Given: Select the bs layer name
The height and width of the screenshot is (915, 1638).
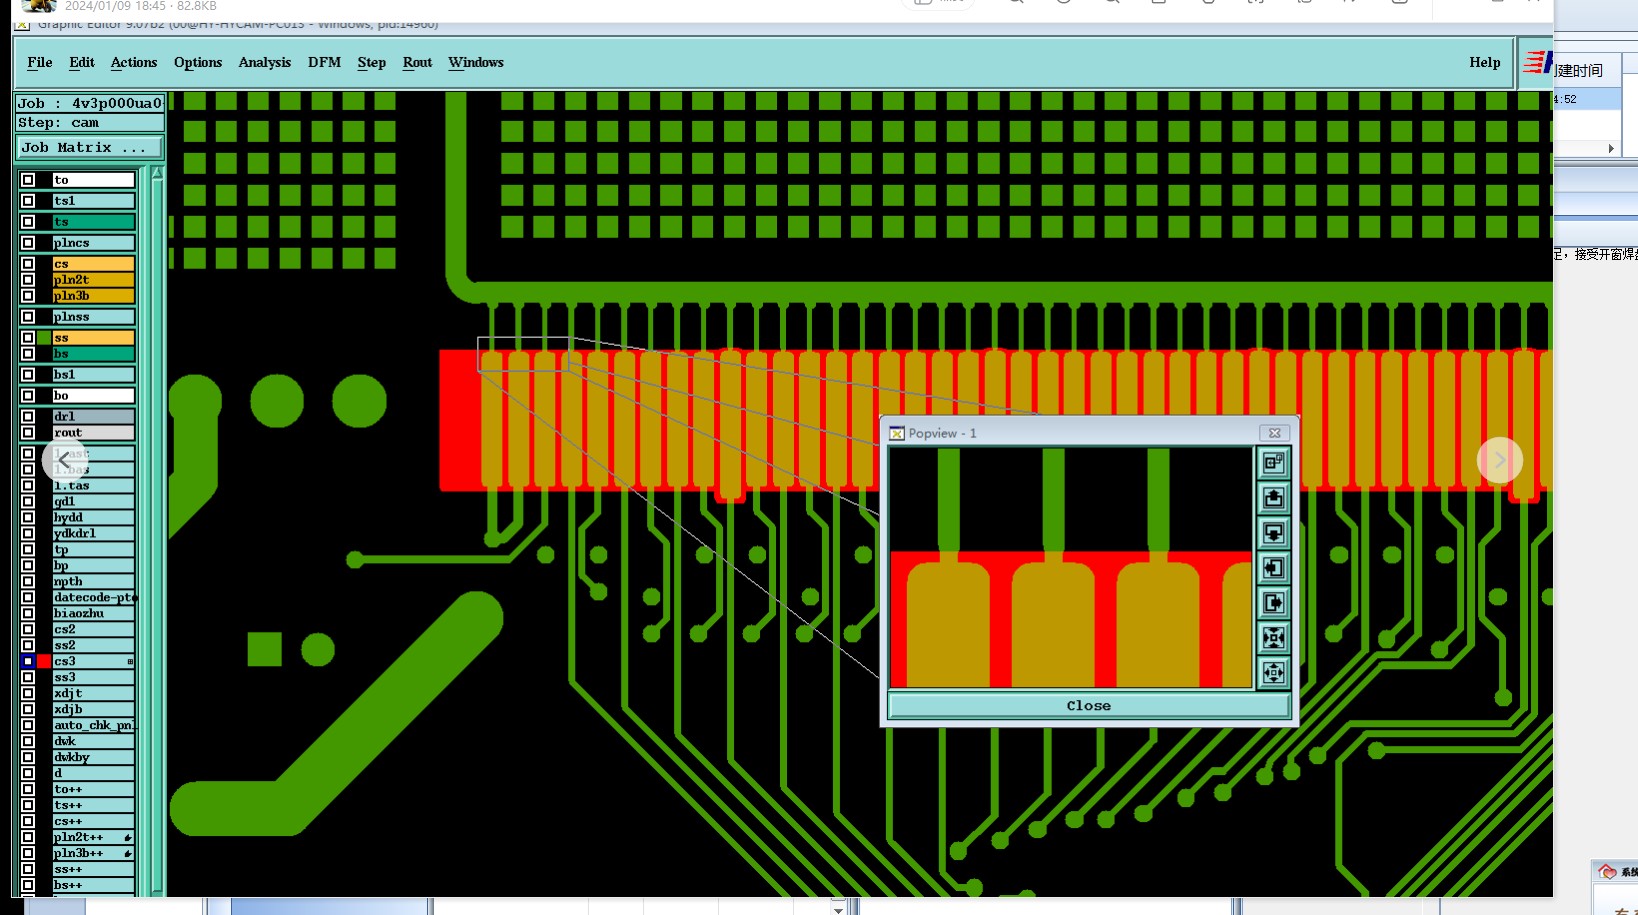Looking at the screenshot, I should pyautogui.click(x=93, y=354).
